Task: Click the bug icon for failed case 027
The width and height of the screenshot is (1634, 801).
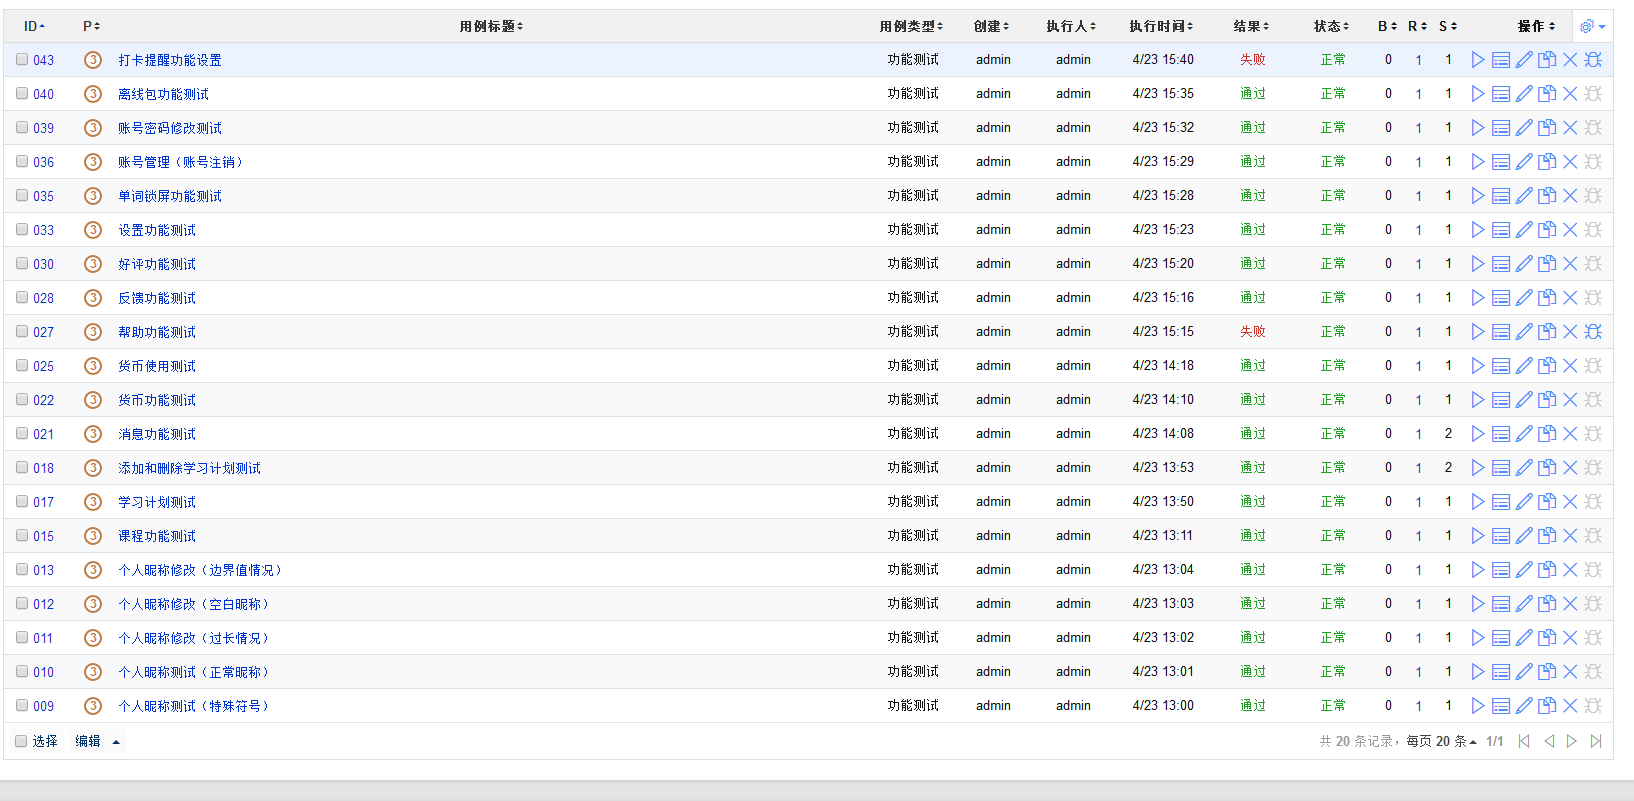Action: tap(1593, 332)
